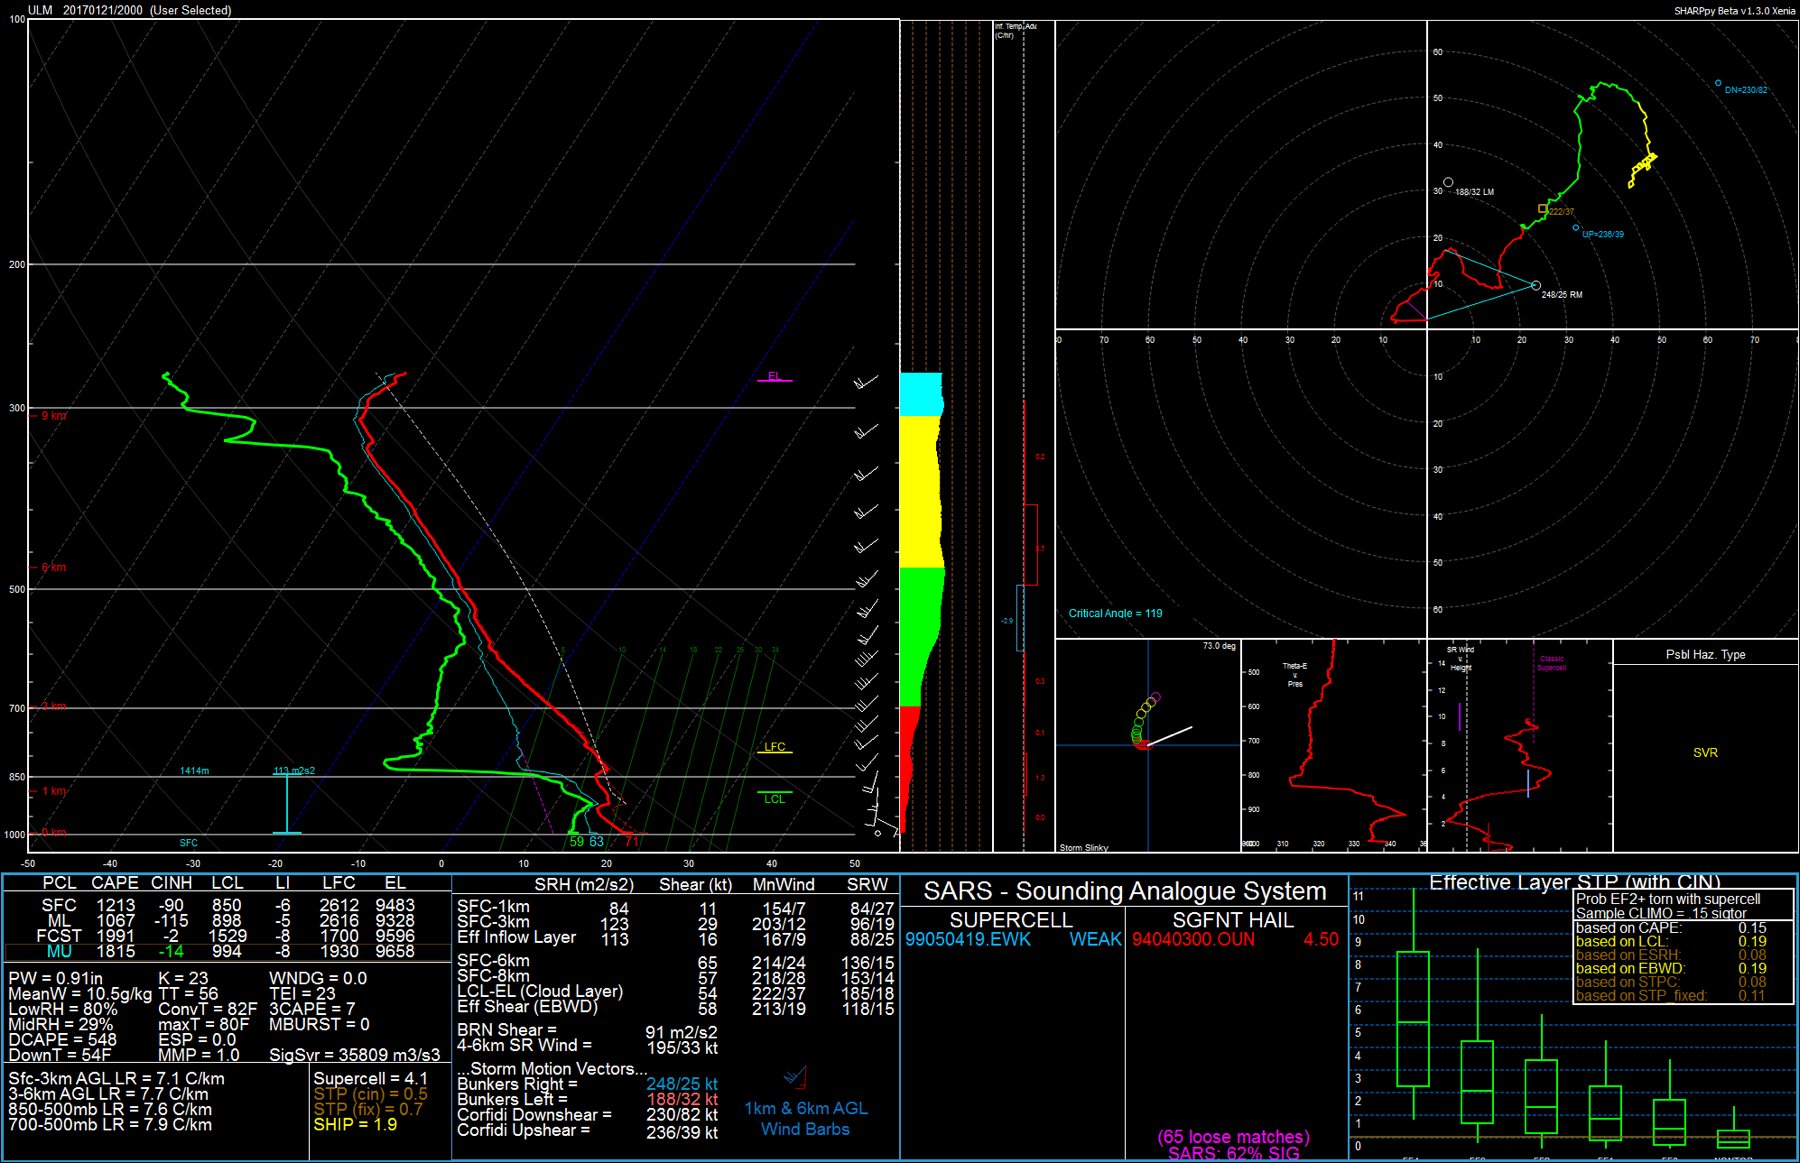This screenshot has height=1163, width=1800.
Task: Click the PW = 0.91in value
Action: pos(56,979)
